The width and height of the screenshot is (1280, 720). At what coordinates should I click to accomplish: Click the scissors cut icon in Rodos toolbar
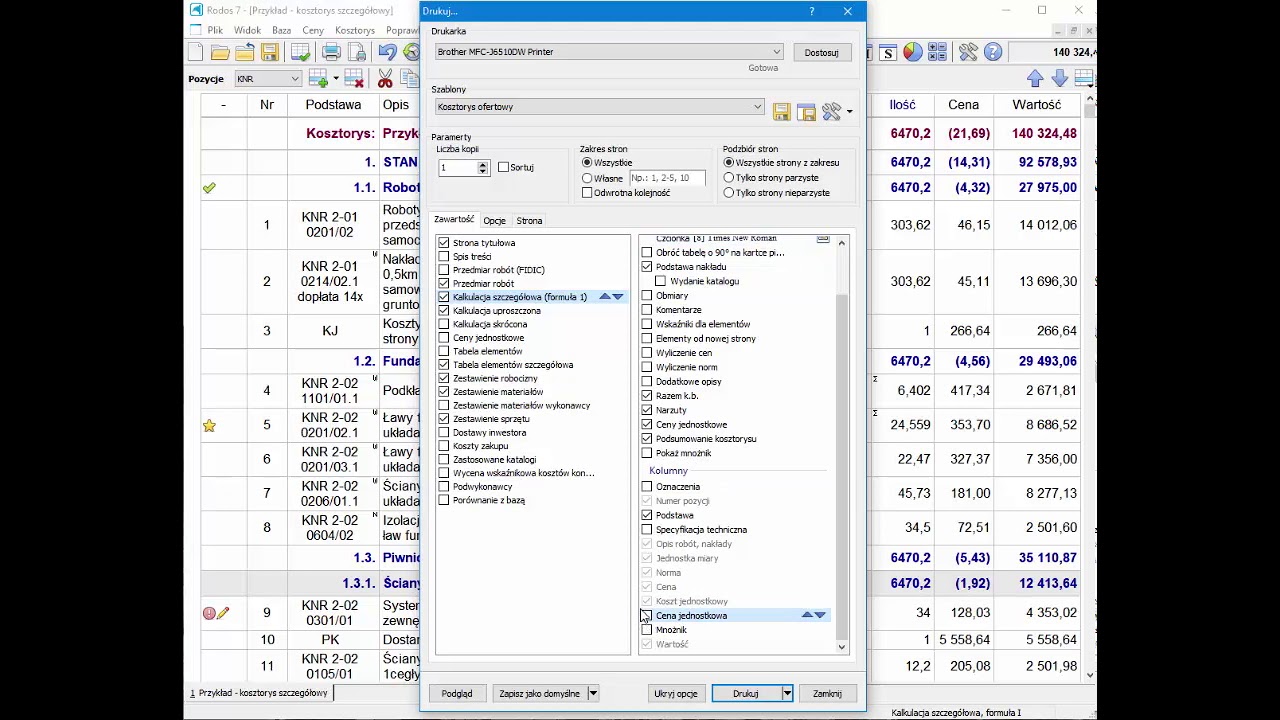[385, 78]
